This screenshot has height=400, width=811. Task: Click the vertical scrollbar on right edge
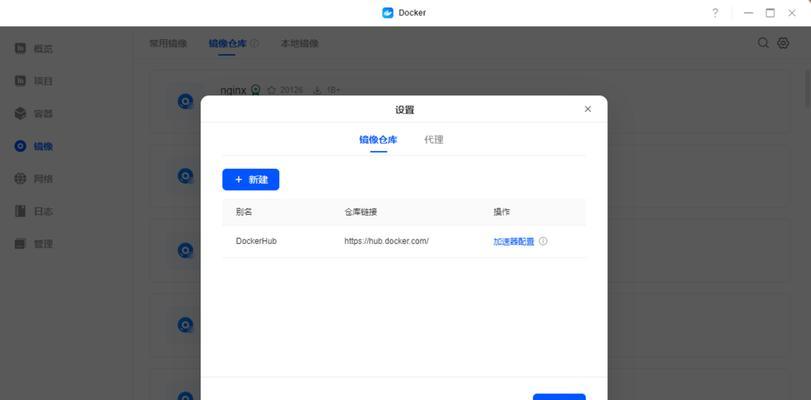point(808,88)
